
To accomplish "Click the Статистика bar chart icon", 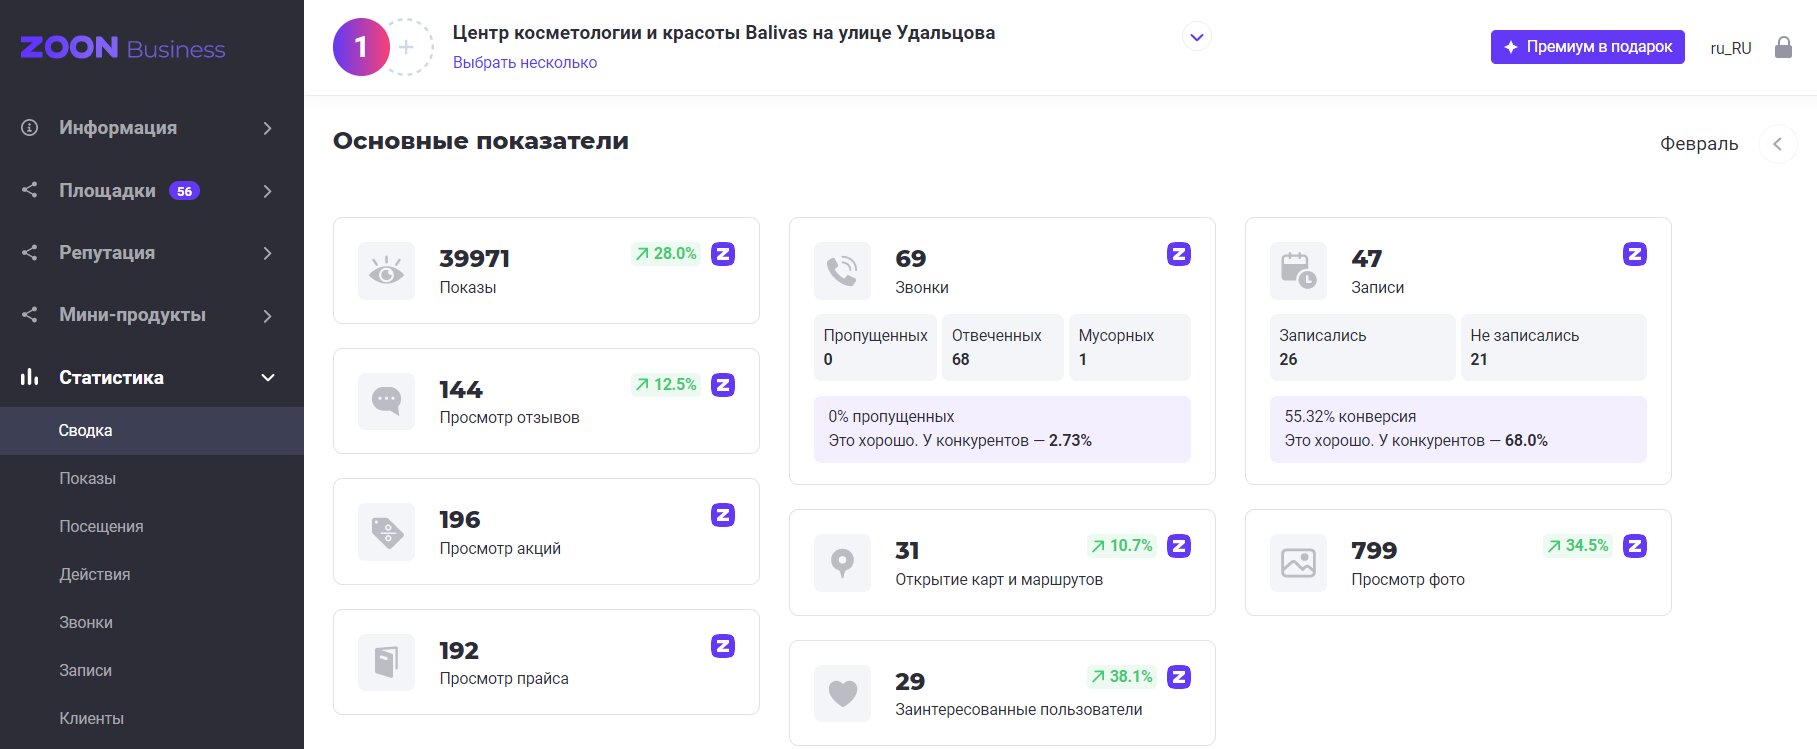I will [30, 377].
